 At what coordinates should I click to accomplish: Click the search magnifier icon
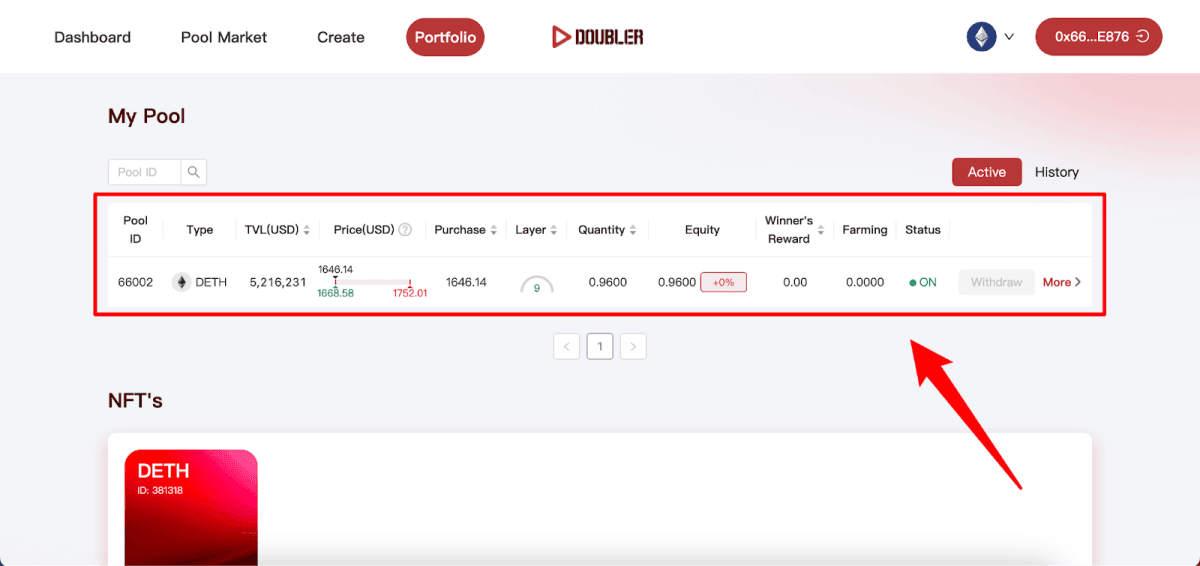(194, 172)
